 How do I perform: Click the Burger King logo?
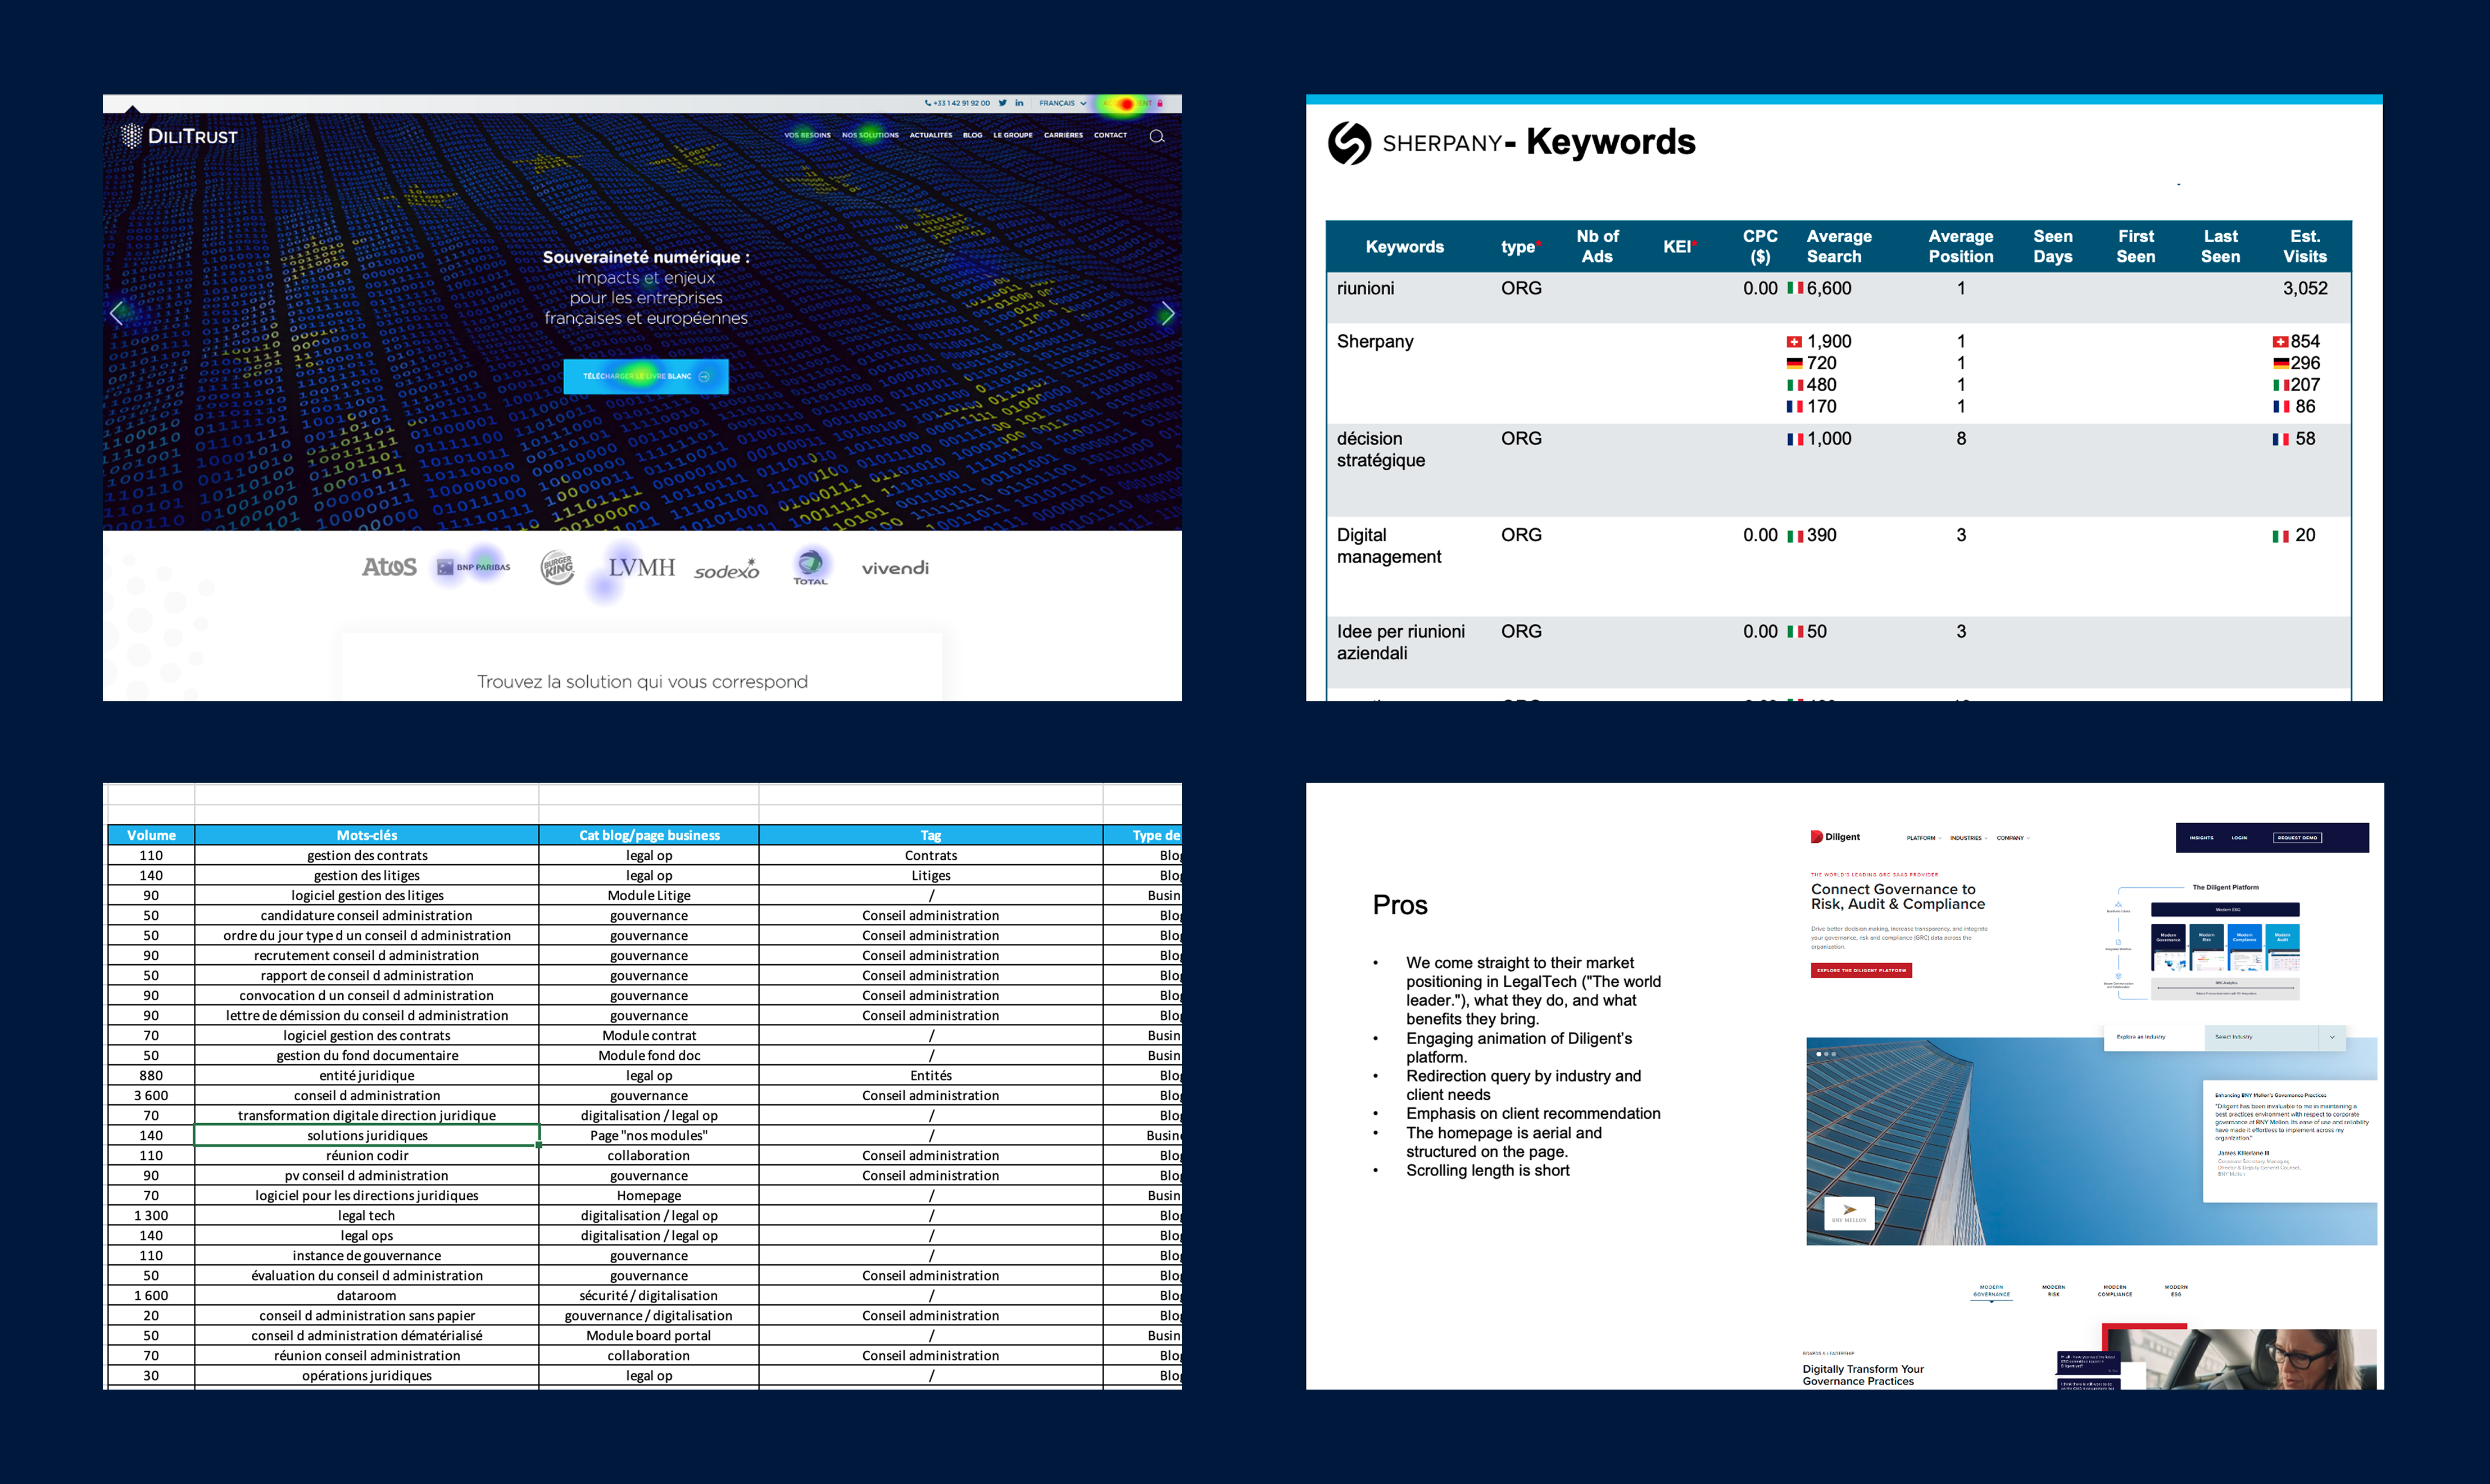coord(557,567)
